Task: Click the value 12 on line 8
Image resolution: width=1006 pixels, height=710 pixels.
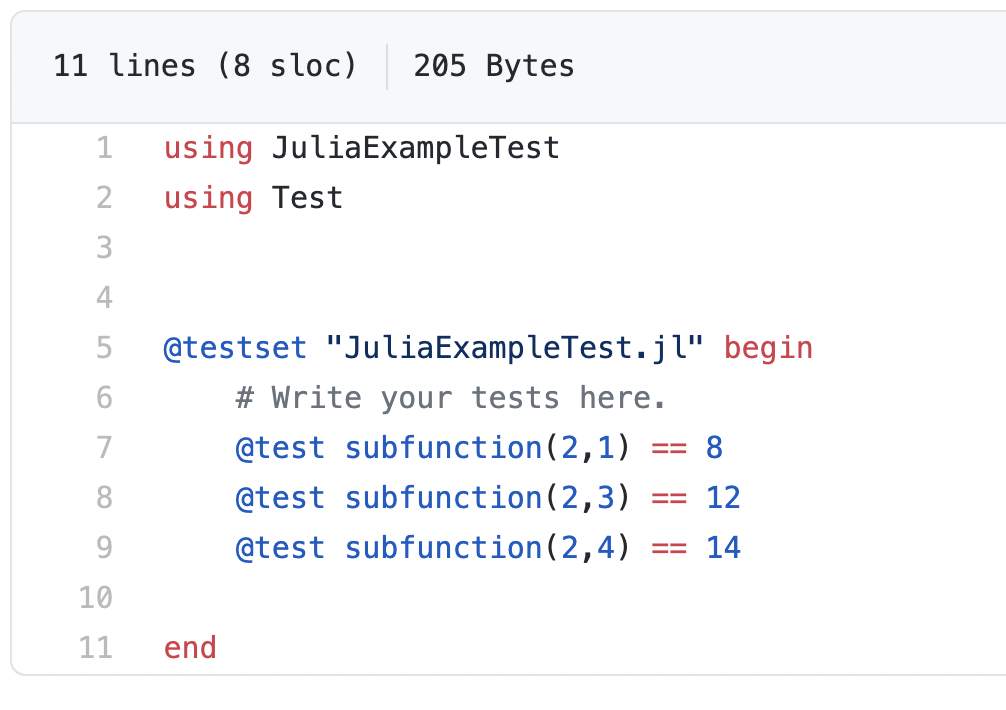Action: pos(723,498)
